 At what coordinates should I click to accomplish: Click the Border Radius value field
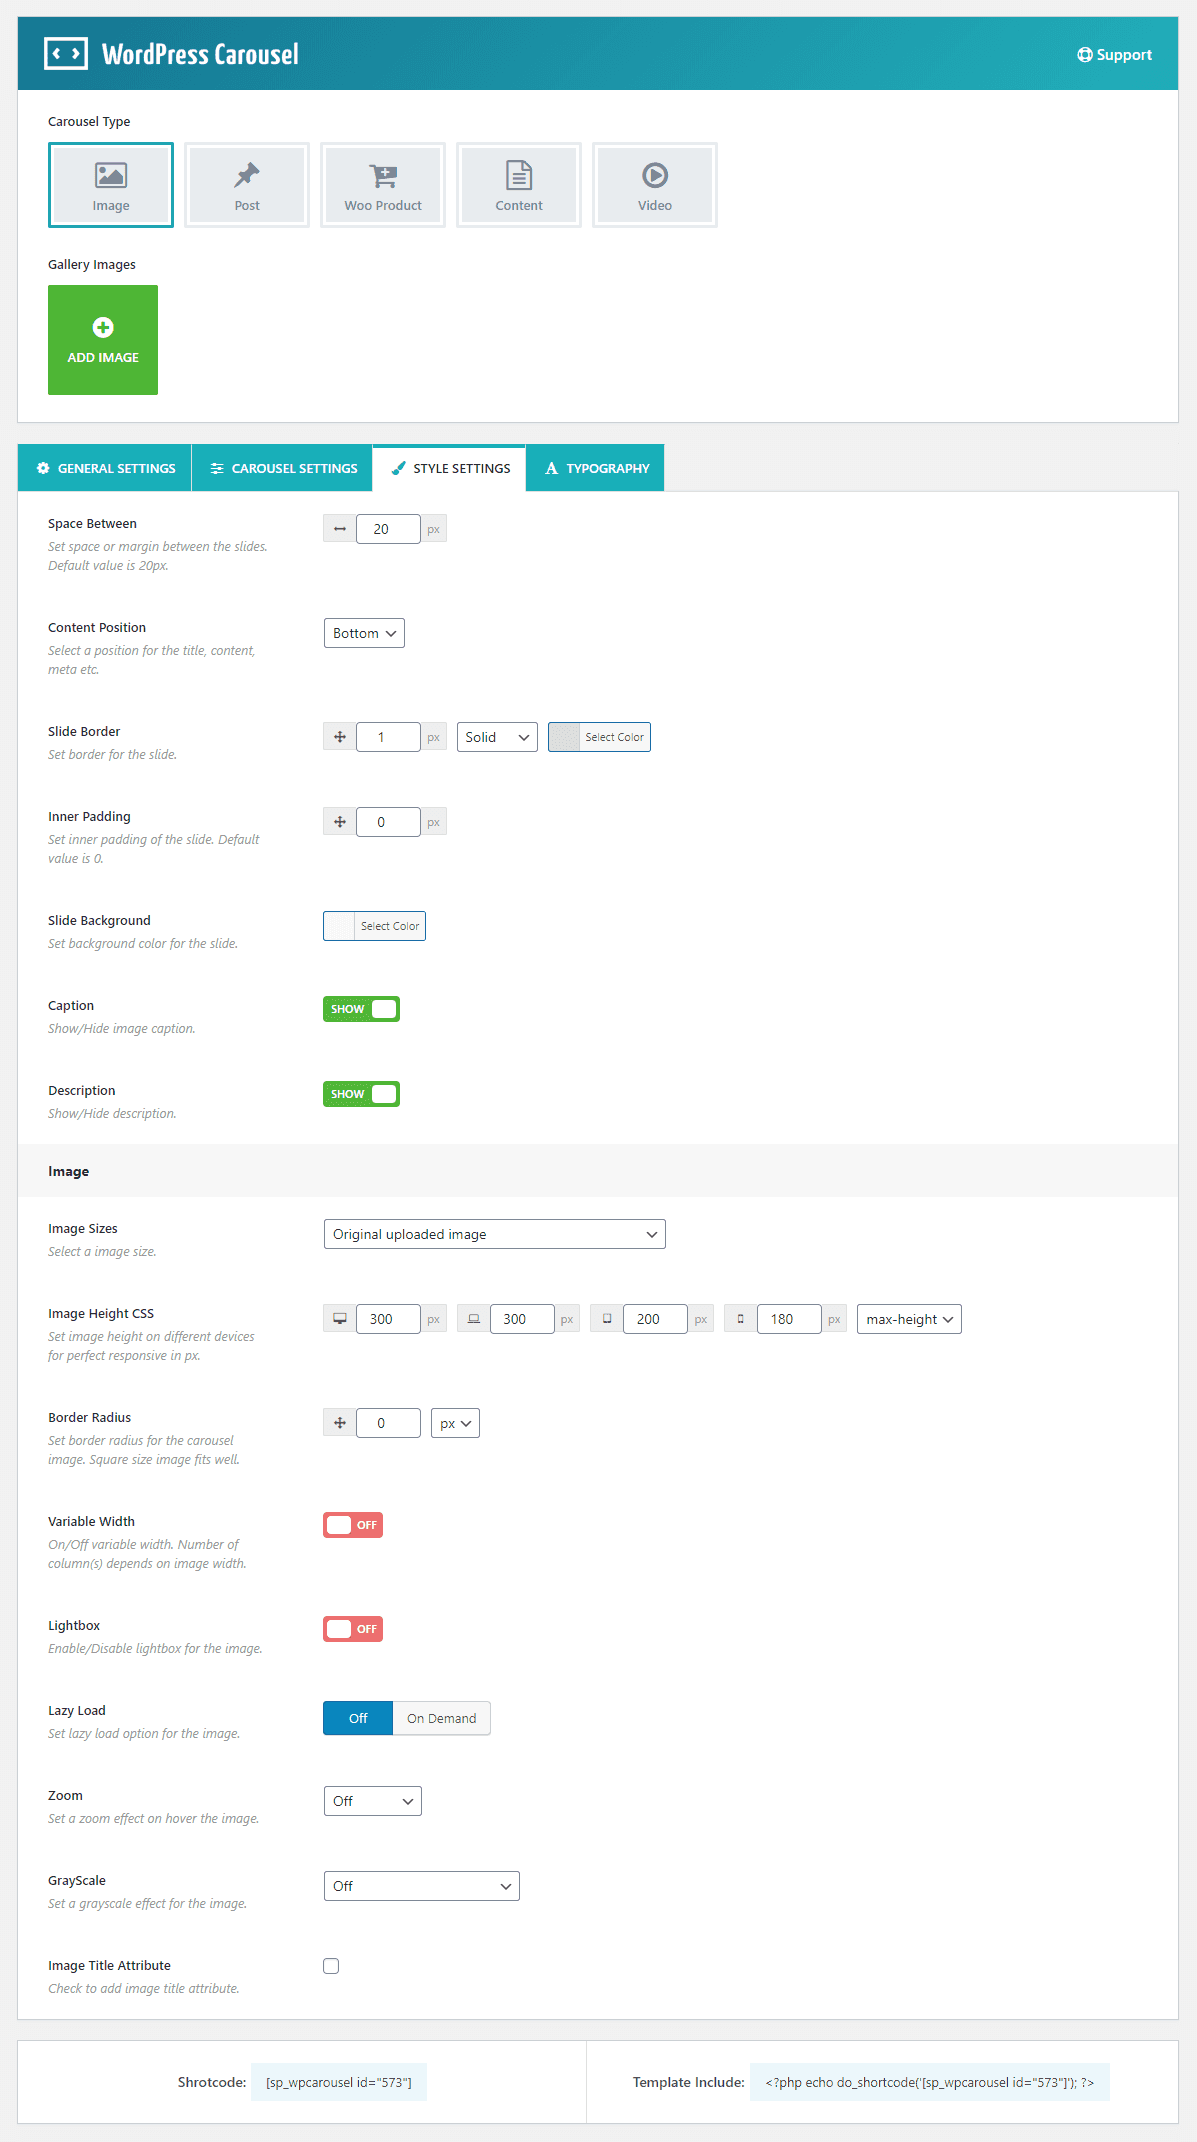tap(388, 1423)
